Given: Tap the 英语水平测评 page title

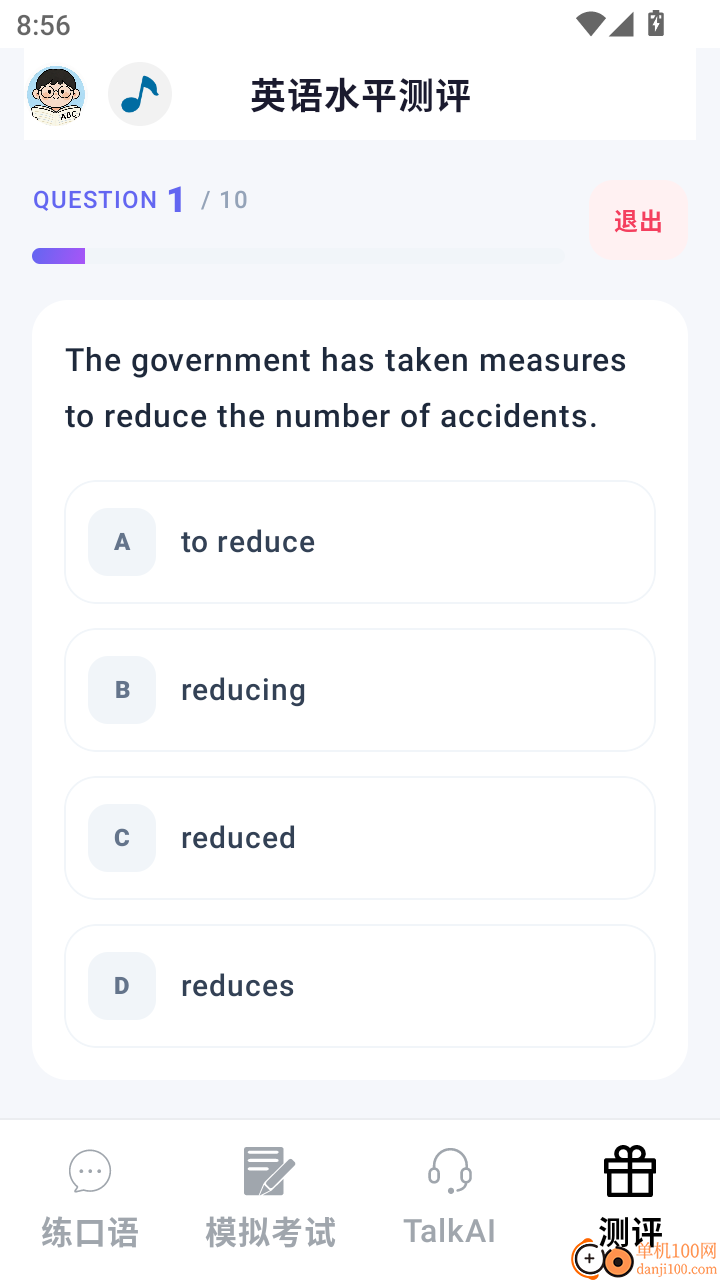Looking at the screenshot, I should [x=360, y=97].
